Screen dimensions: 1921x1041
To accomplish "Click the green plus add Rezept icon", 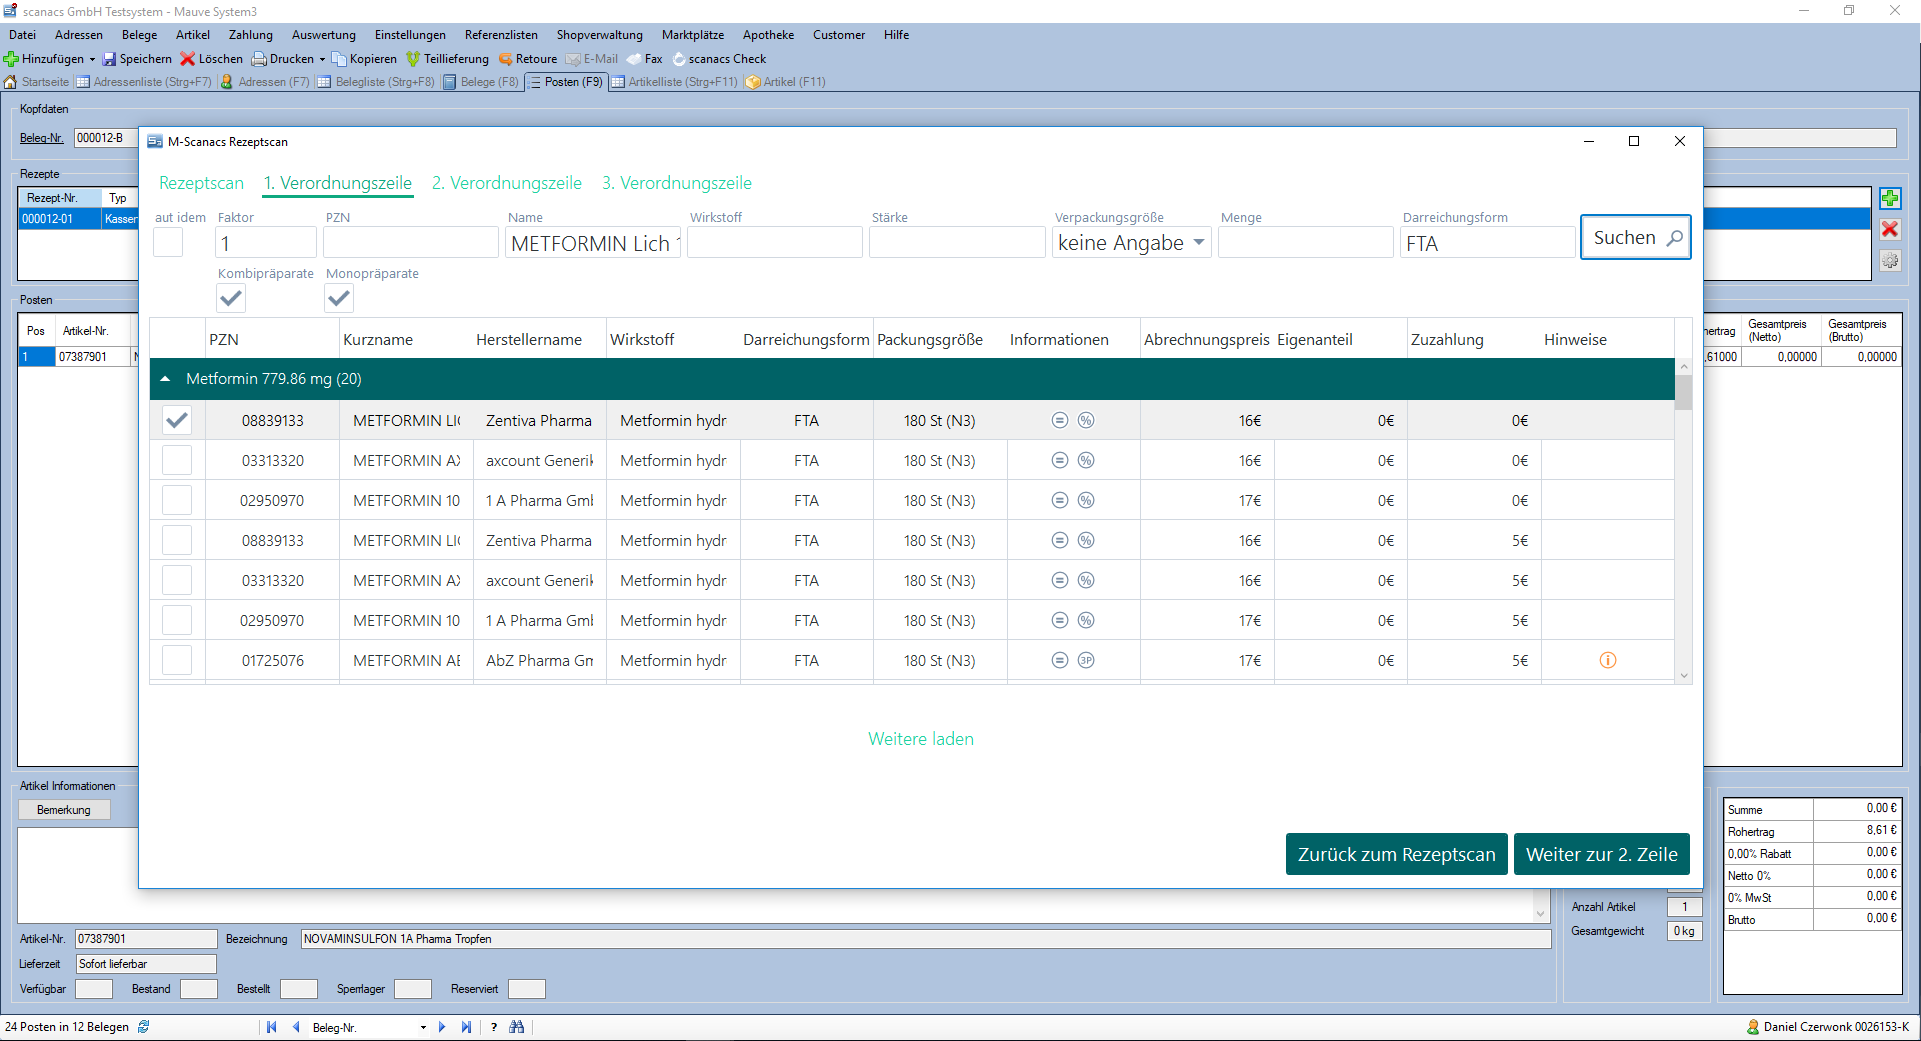I will click(1889, 199).
